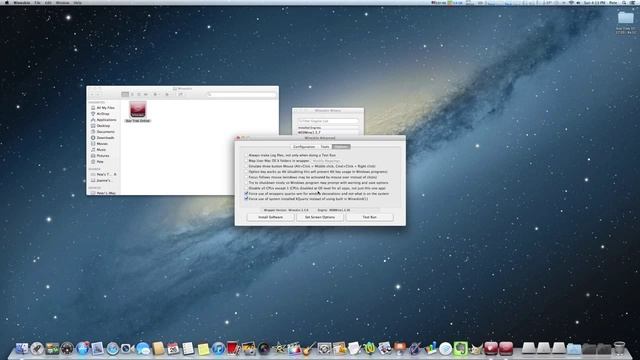This screenshot has width=640, height=360.
Task: Click the Test Run button
Action: [x=370, y=217]
